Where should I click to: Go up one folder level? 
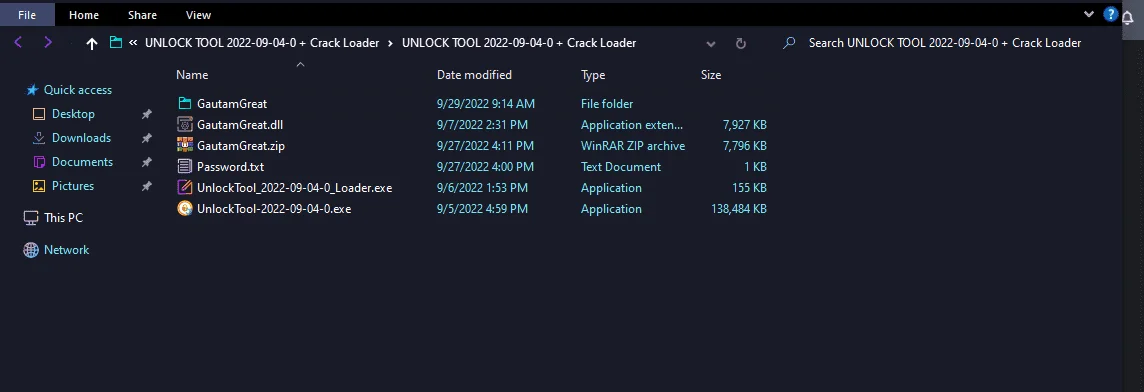(92, 43)
